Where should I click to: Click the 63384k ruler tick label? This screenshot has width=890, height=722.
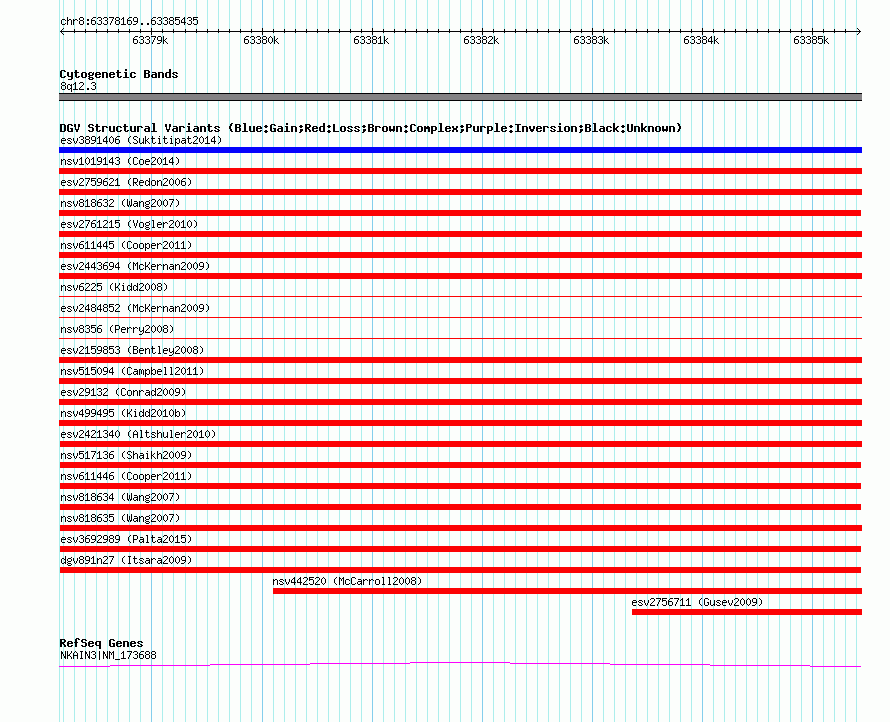pyautogui.click(x=702, y=40)
